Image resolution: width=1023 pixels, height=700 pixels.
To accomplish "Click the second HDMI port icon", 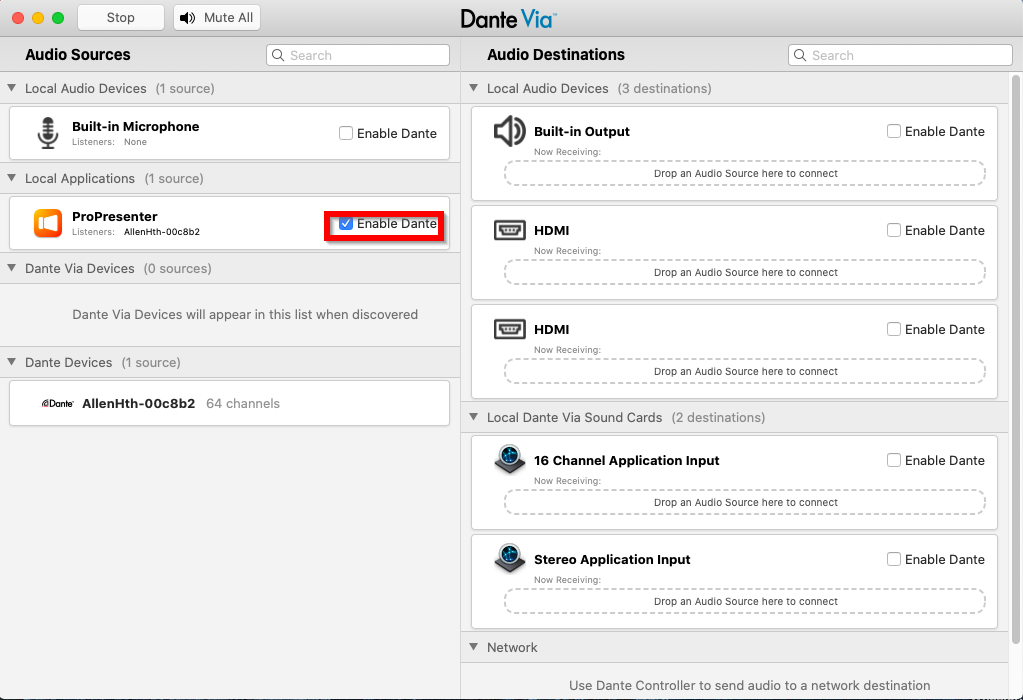I will point(510,329).
